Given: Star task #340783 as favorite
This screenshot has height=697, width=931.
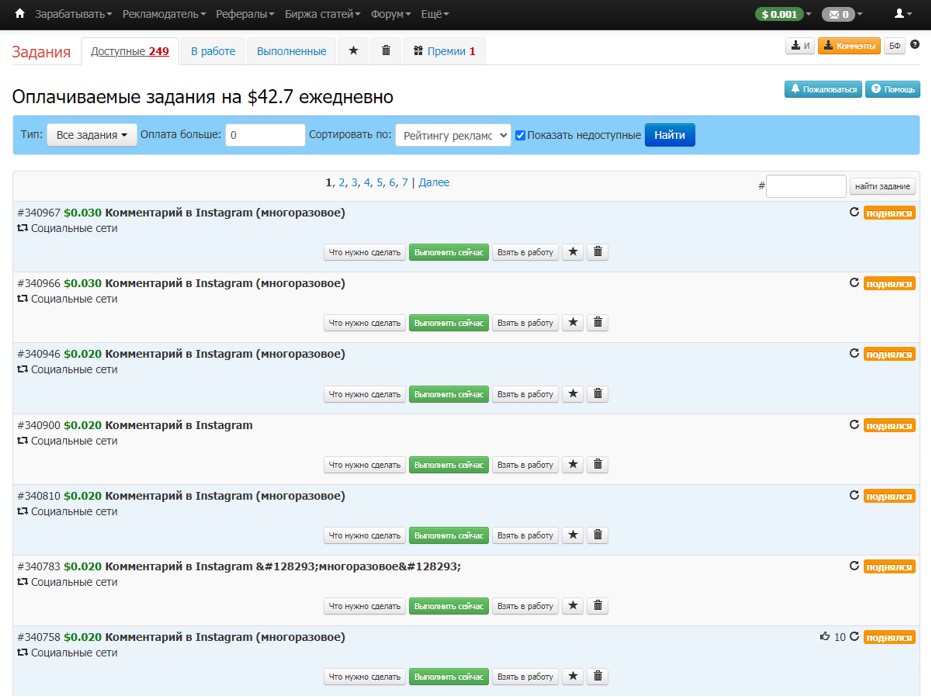Looking at the screenshot, I should pos(573,606).
